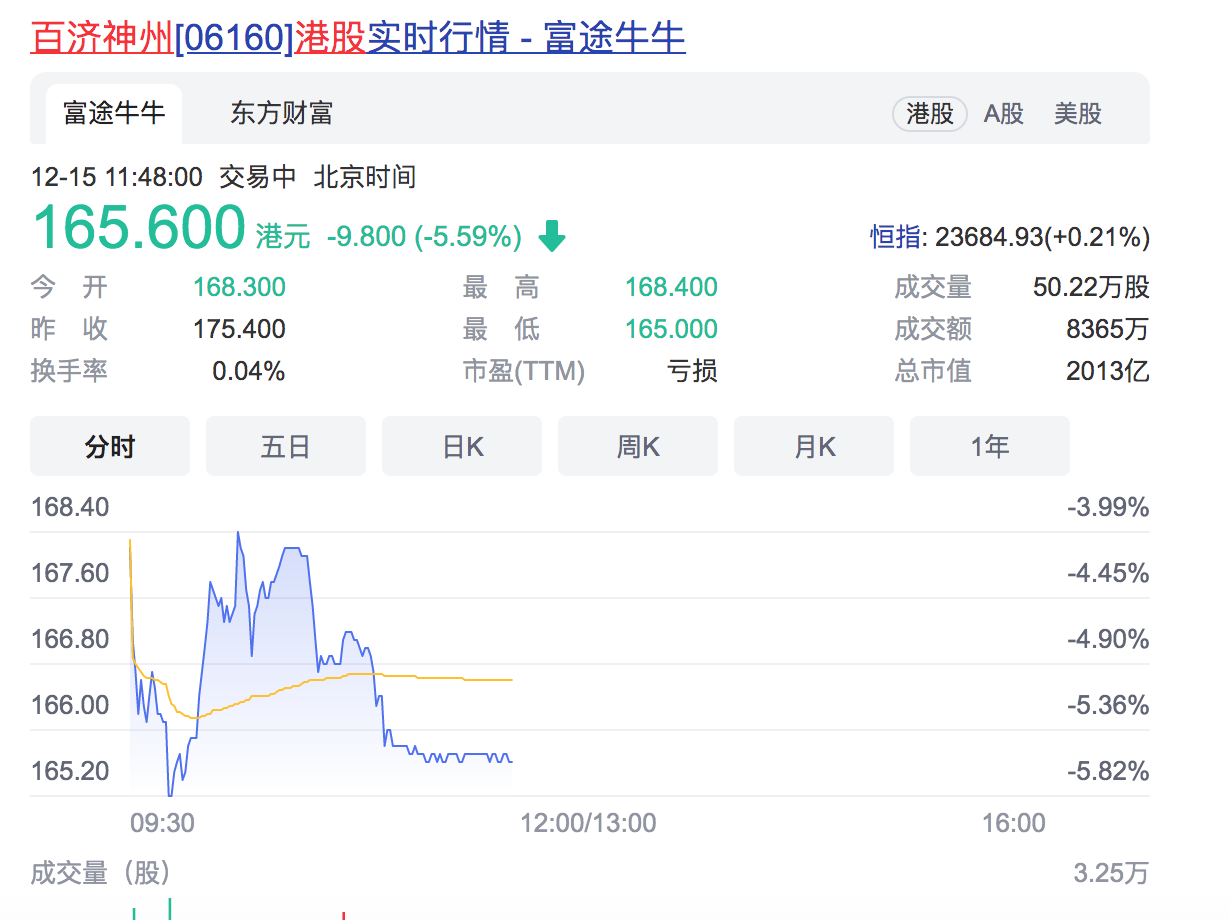This screenshot has height=920, width=1230.
Task: Show the 分时 intraday chart
Action: point(110,446)
